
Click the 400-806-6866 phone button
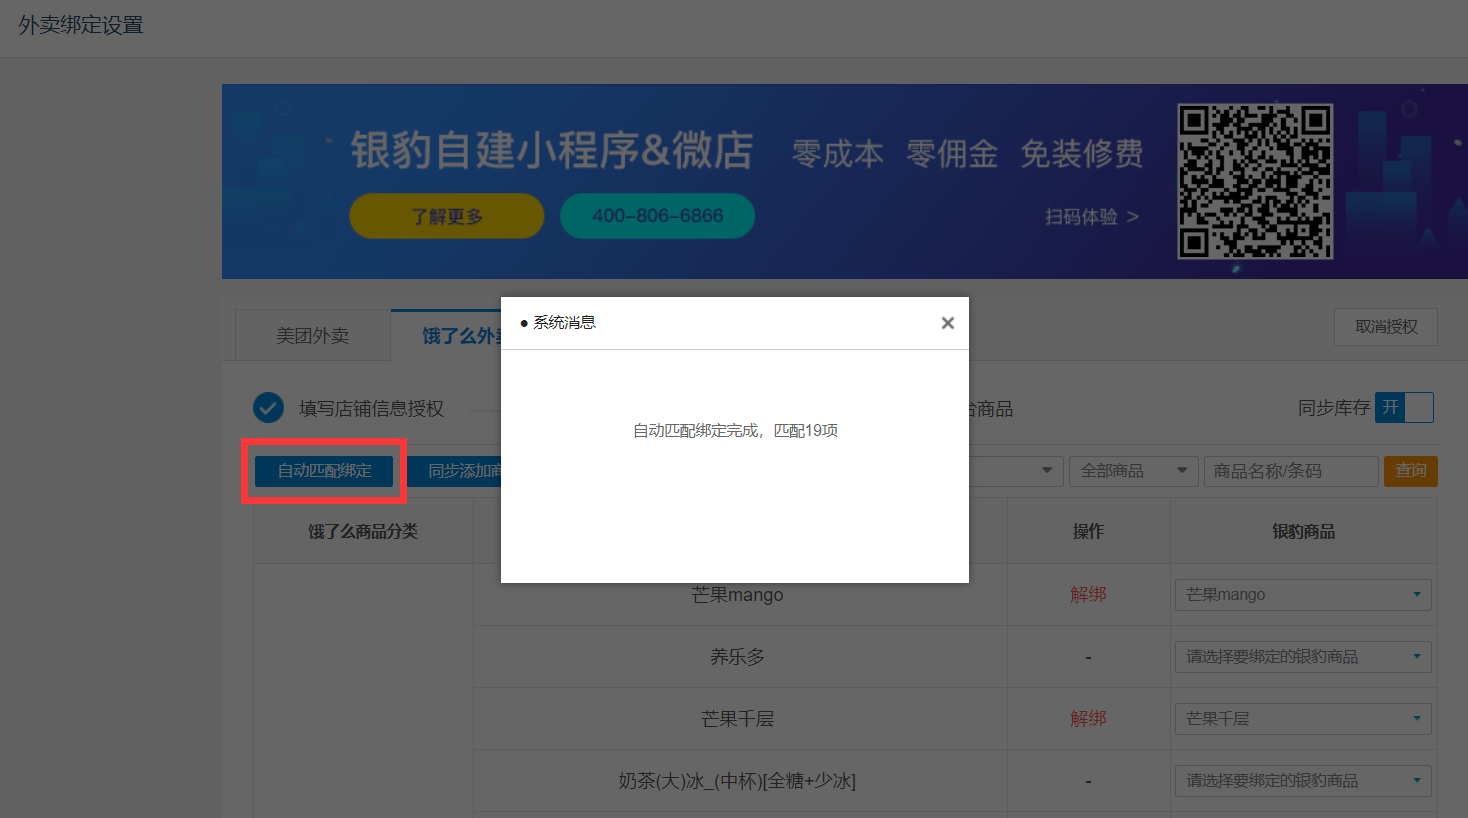657,216
